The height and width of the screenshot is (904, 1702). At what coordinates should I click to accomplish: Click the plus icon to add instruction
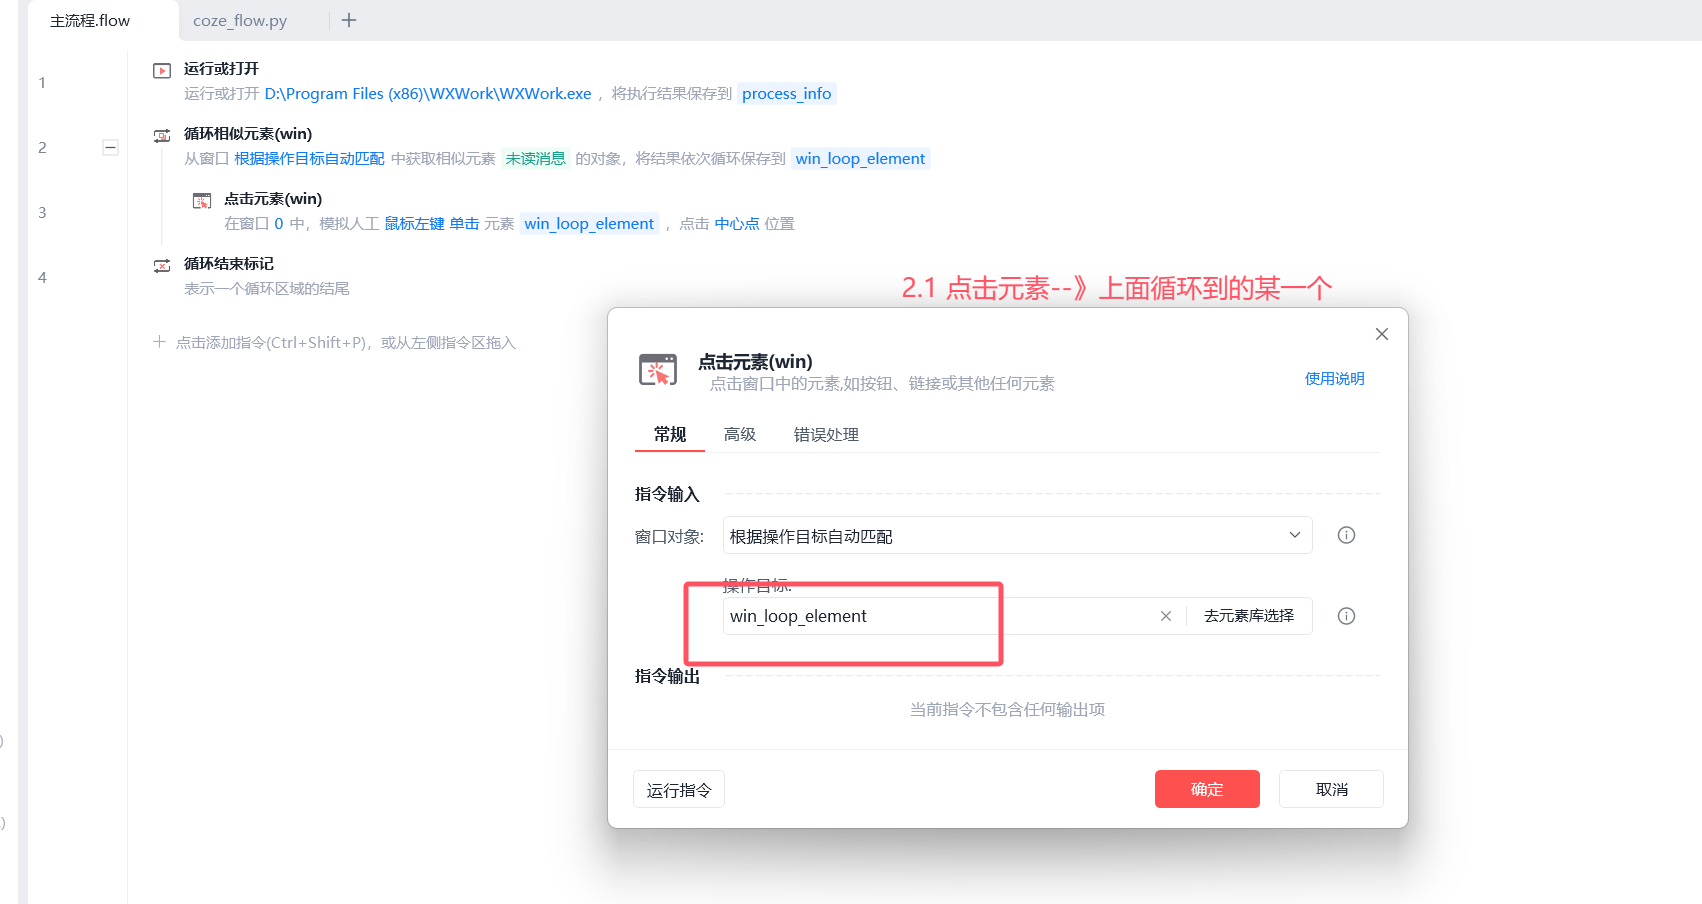(159, 342)
